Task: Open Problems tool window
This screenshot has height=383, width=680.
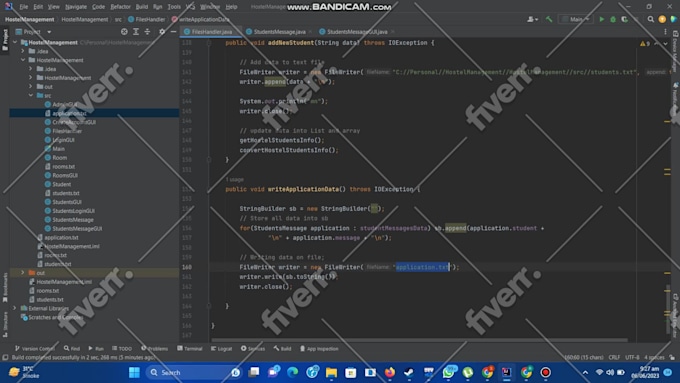Action: click(154, 349)
